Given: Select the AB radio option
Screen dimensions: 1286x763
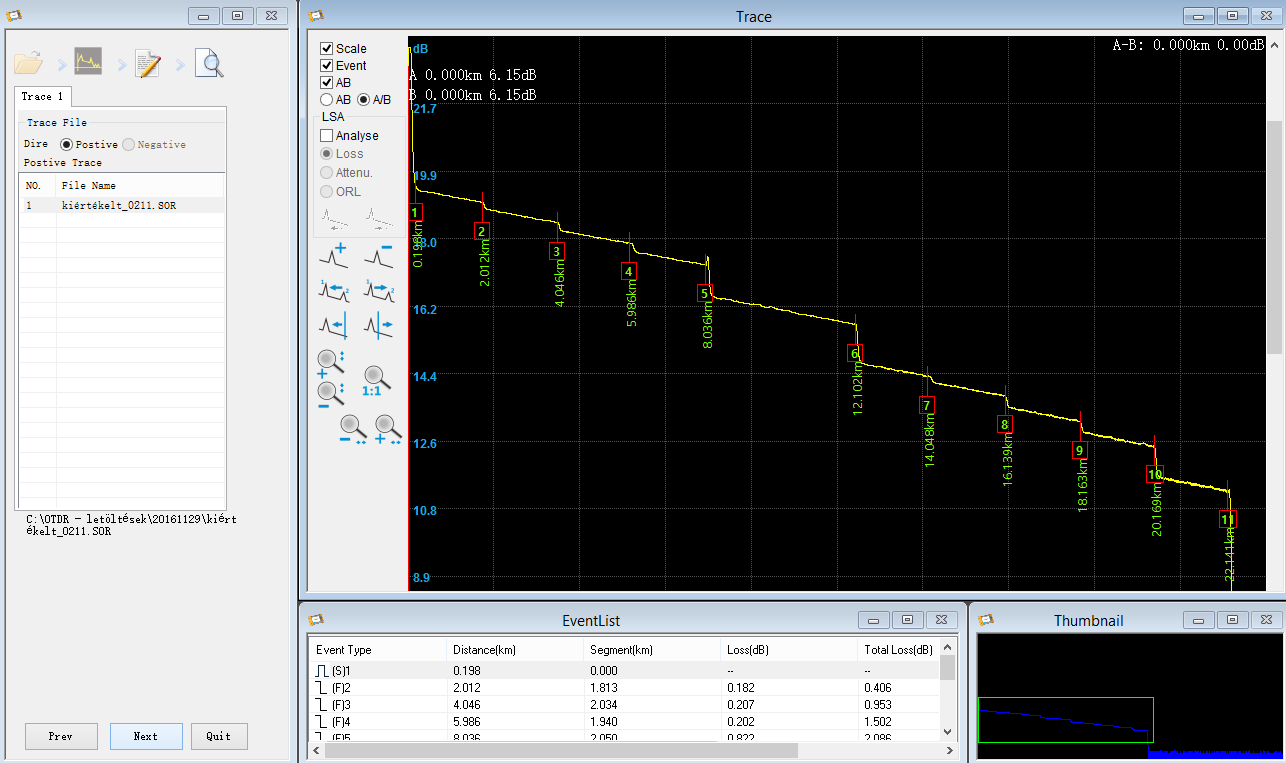Looking at the screenshot, I should click(x=326, y=100).
